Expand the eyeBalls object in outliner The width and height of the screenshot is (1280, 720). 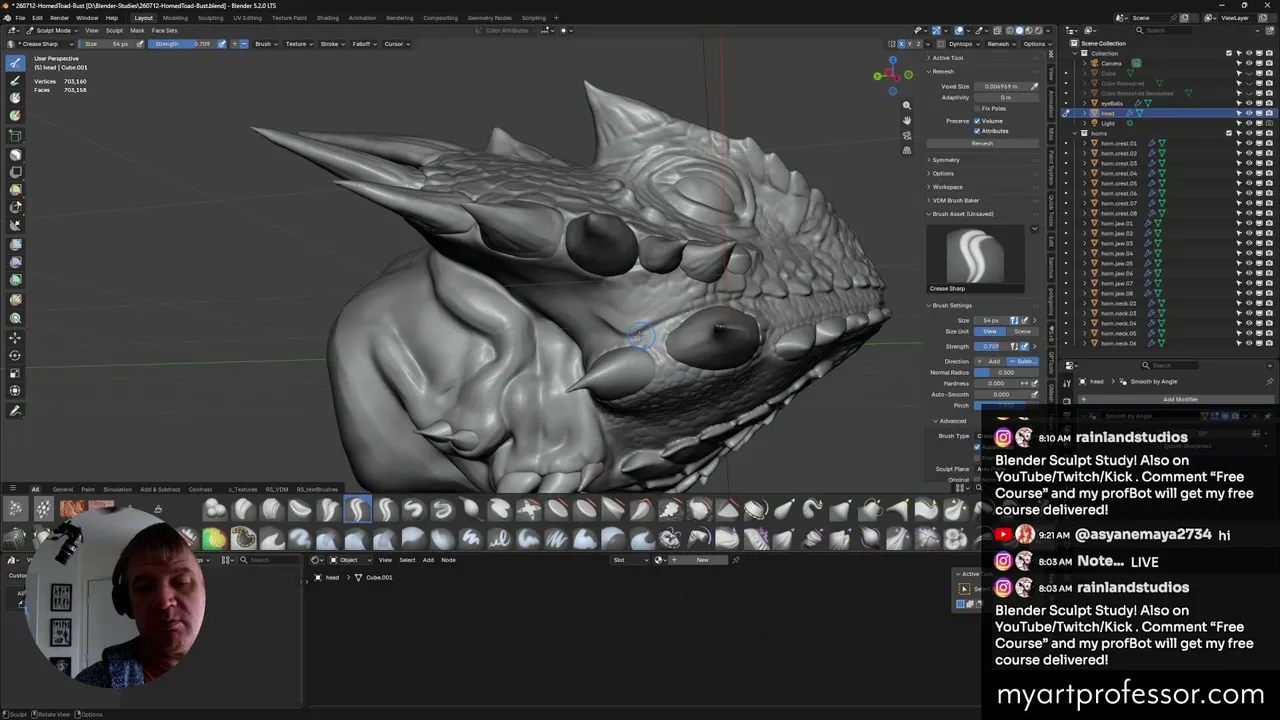tap(1086, 103)
